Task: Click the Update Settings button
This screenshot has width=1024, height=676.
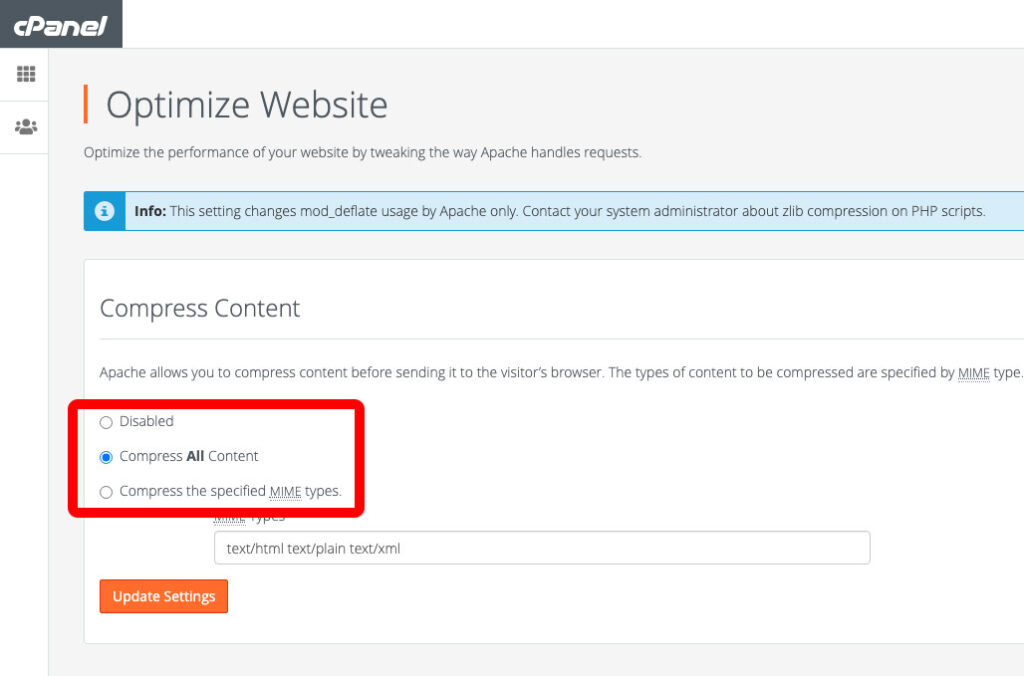Action: (163, 596)
